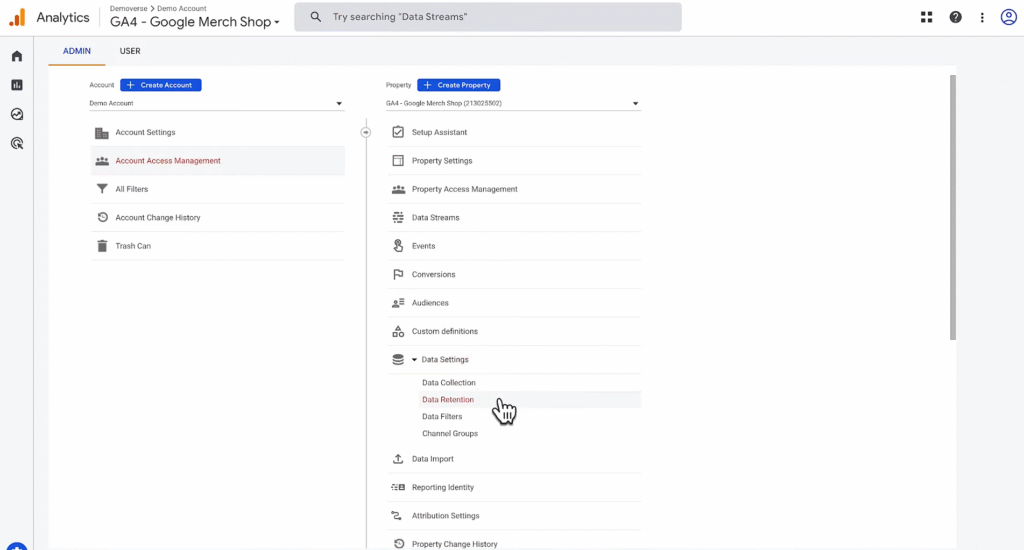
Task: Open the Help question mark icon
Action: coord(955,17)
